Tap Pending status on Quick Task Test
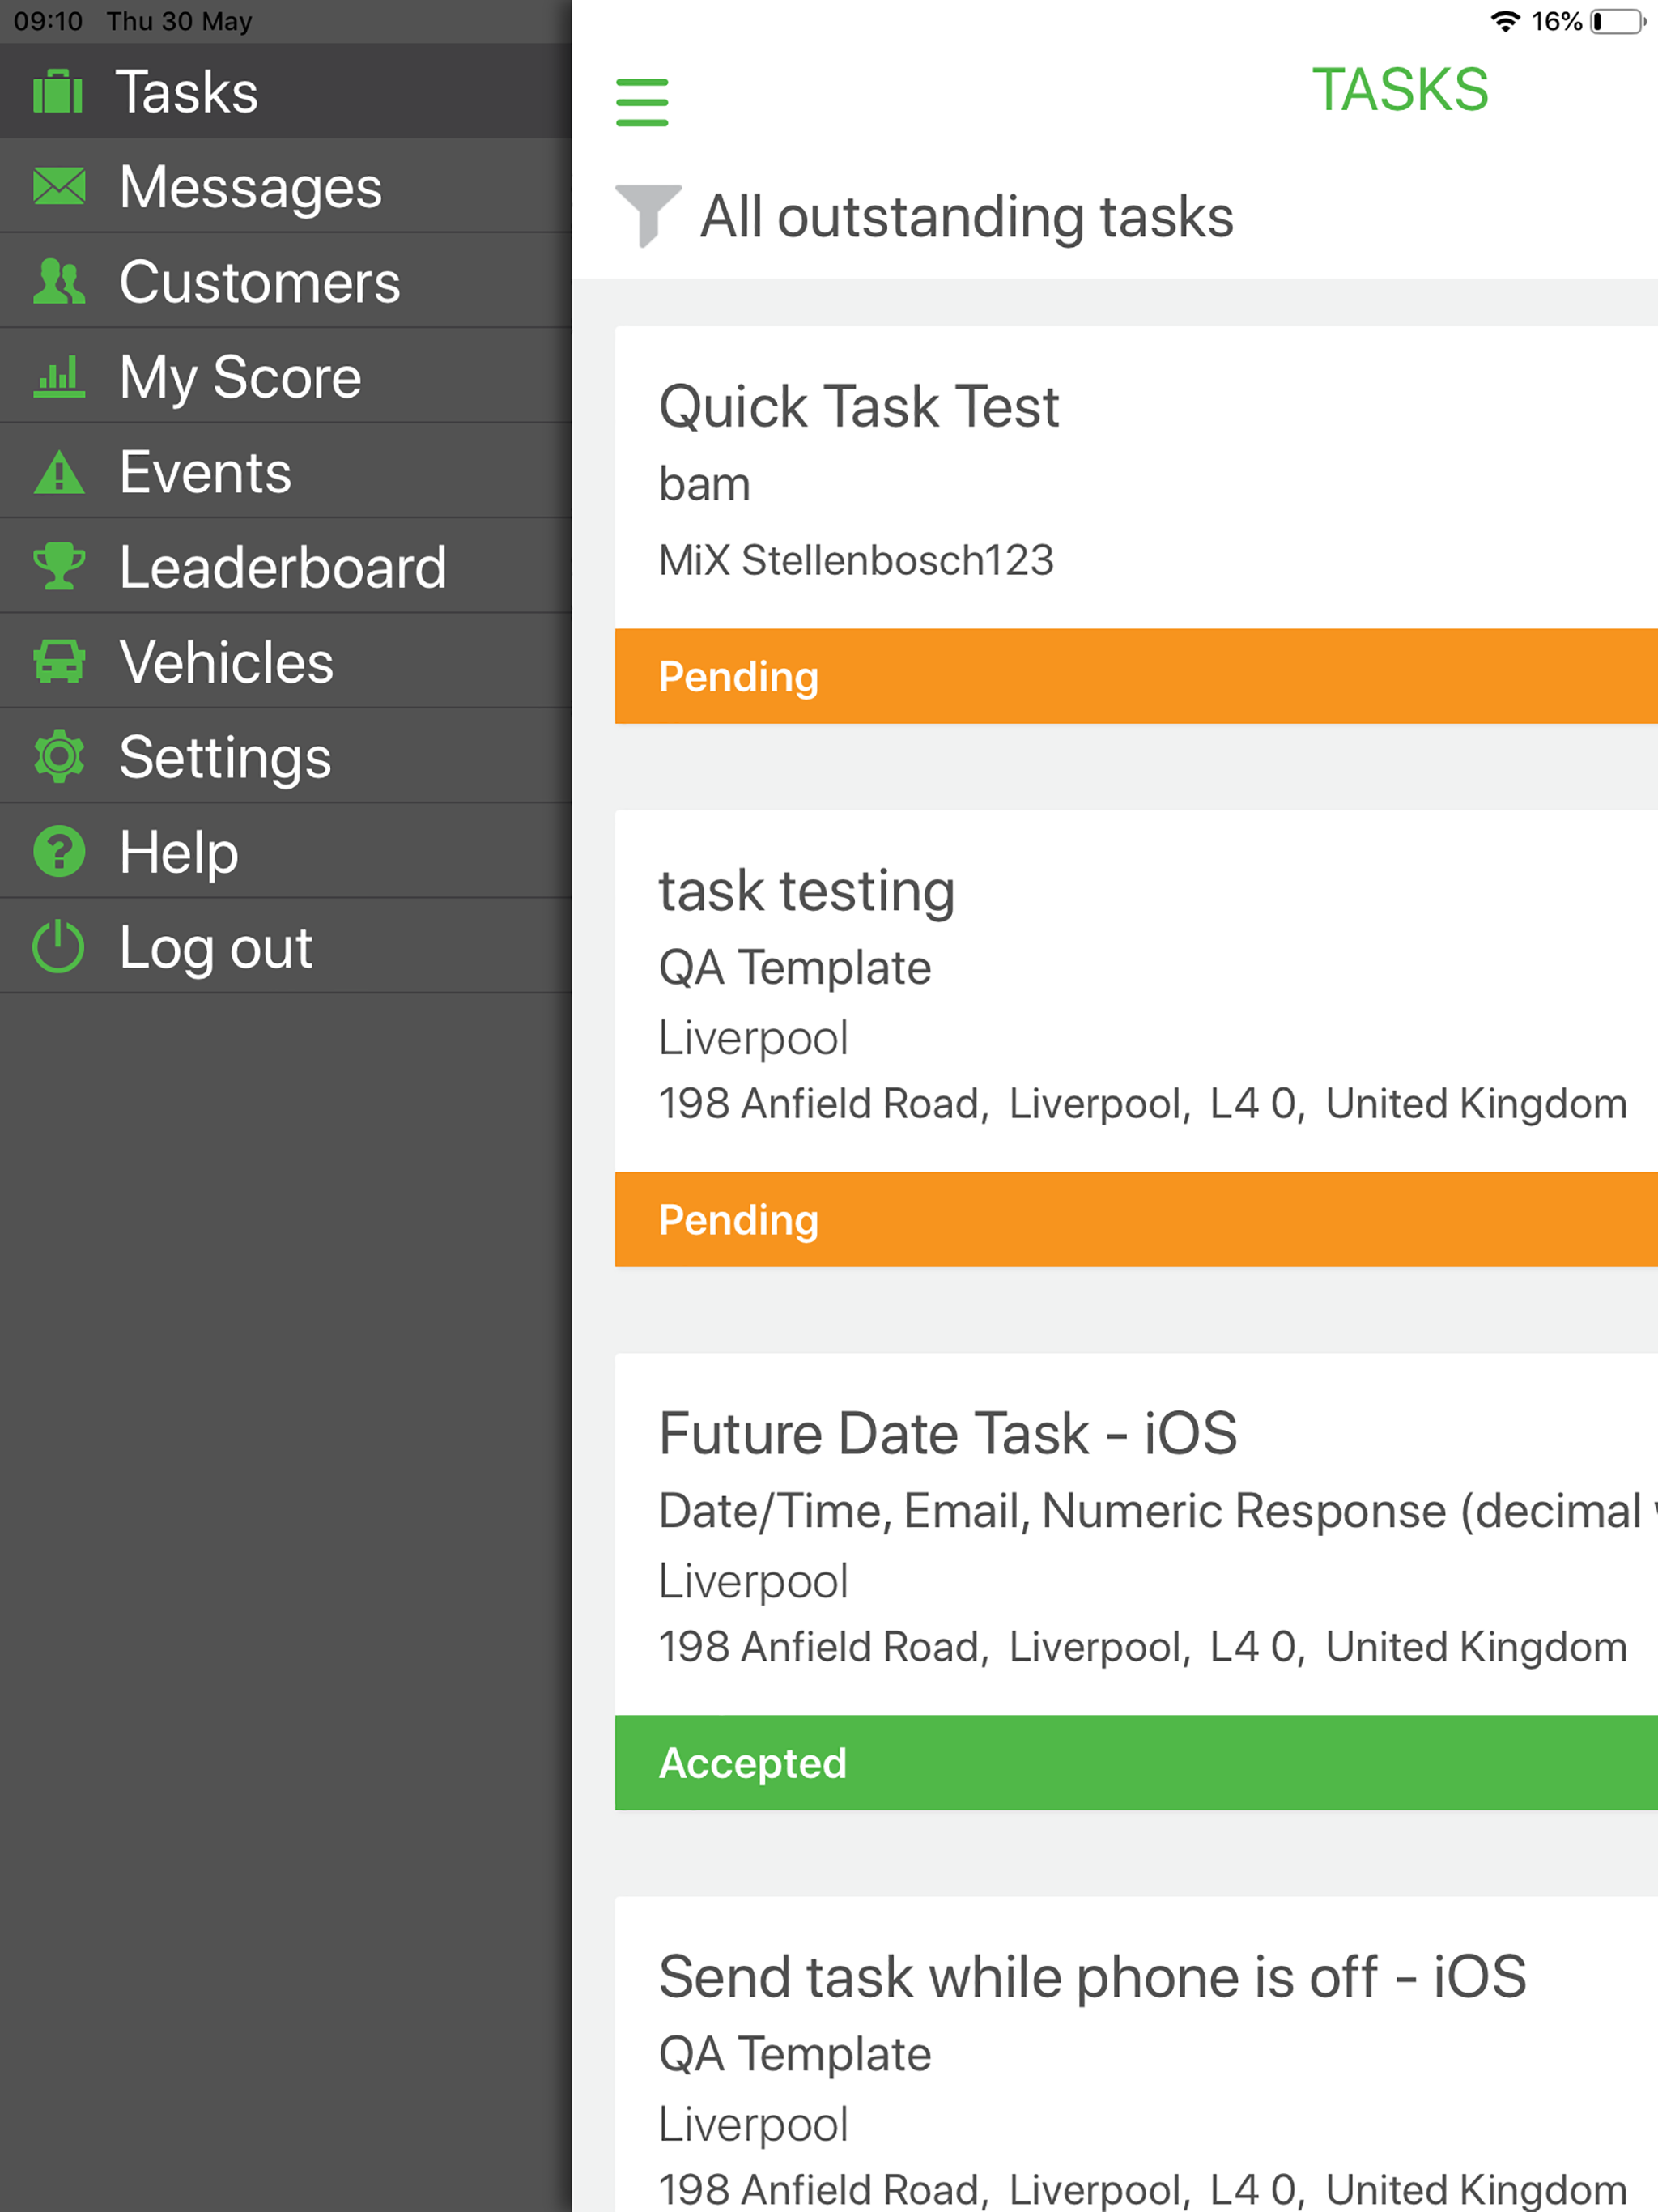 pos(1136,676)
